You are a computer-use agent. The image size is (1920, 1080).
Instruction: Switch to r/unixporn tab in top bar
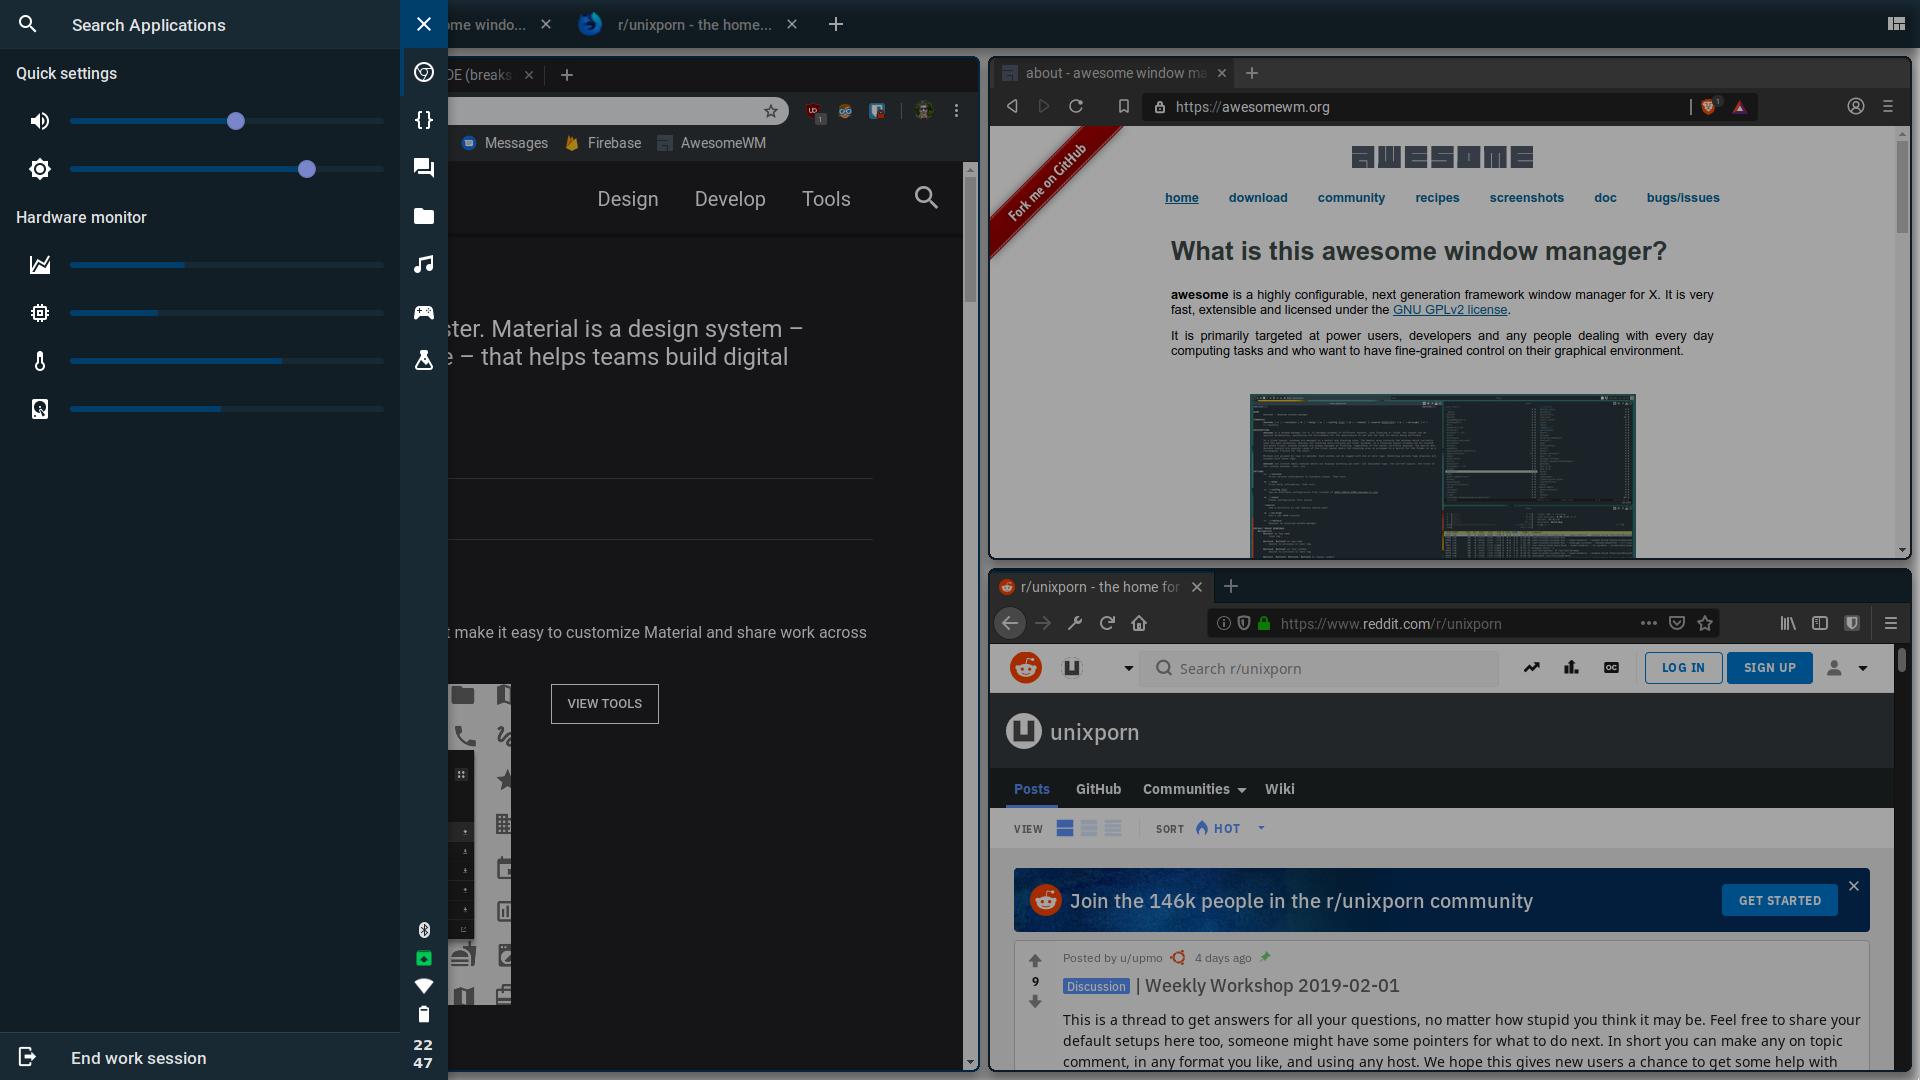tap(694, 24)
